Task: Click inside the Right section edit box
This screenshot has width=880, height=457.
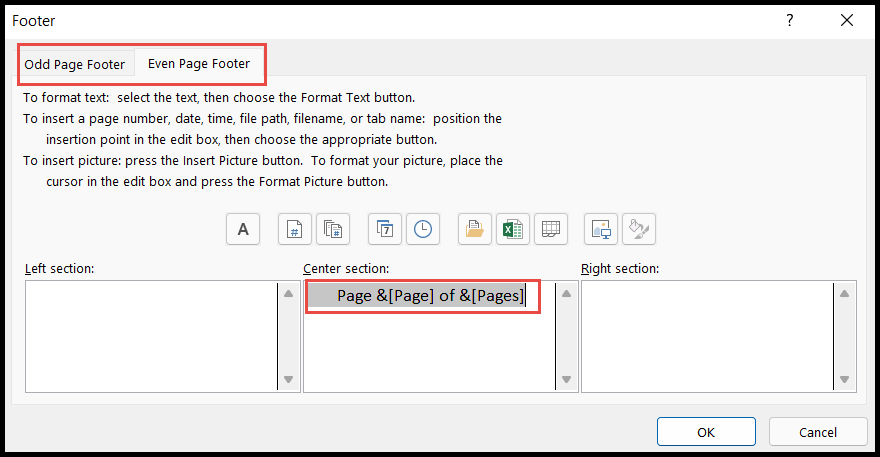Action: pyautogui.click(x=706, y=336)
